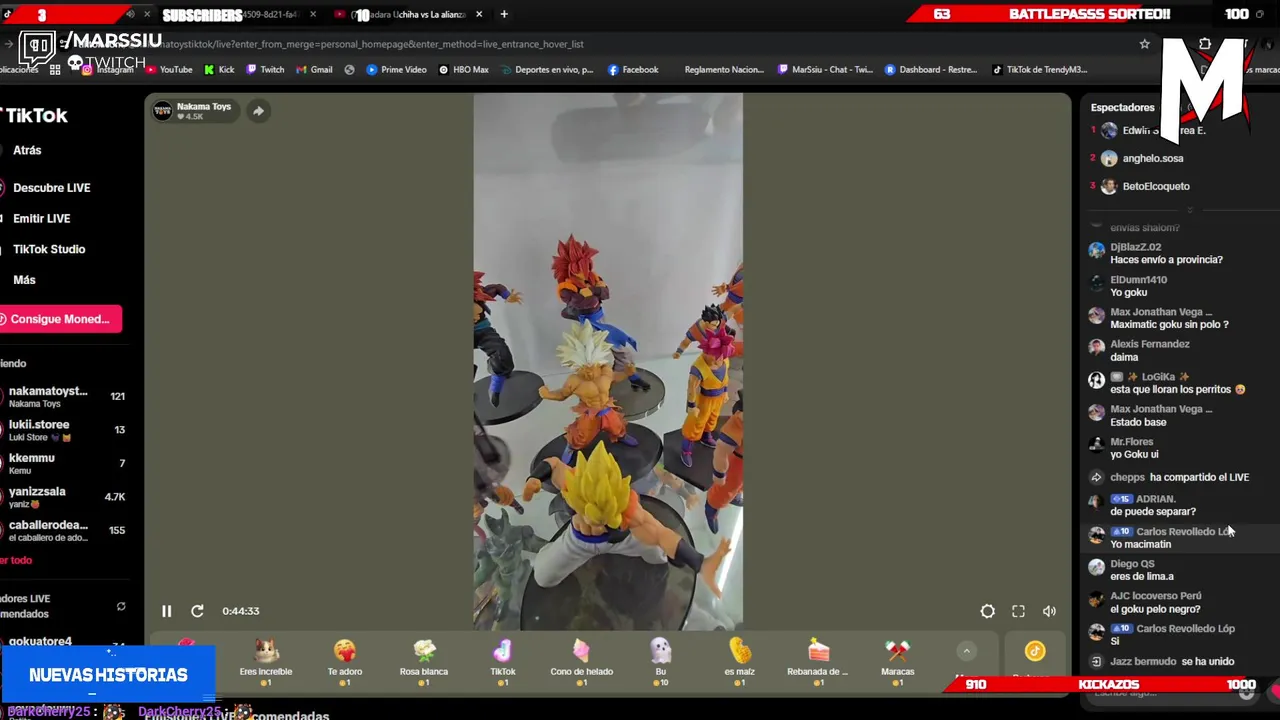The image size is (1280, 720).
Task: Send the es maíz gift
Action: coord(739,662)
